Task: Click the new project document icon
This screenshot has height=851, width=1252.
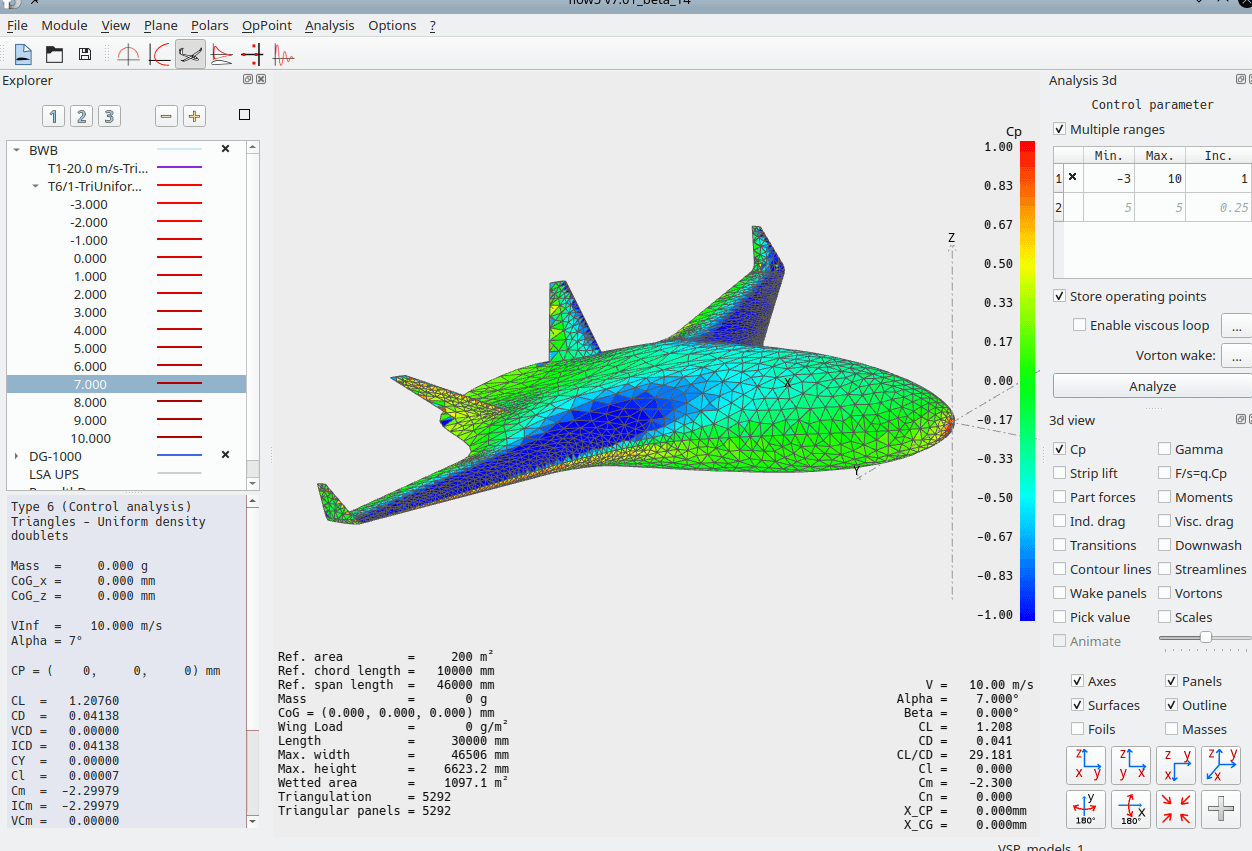Action: [23, 55]
